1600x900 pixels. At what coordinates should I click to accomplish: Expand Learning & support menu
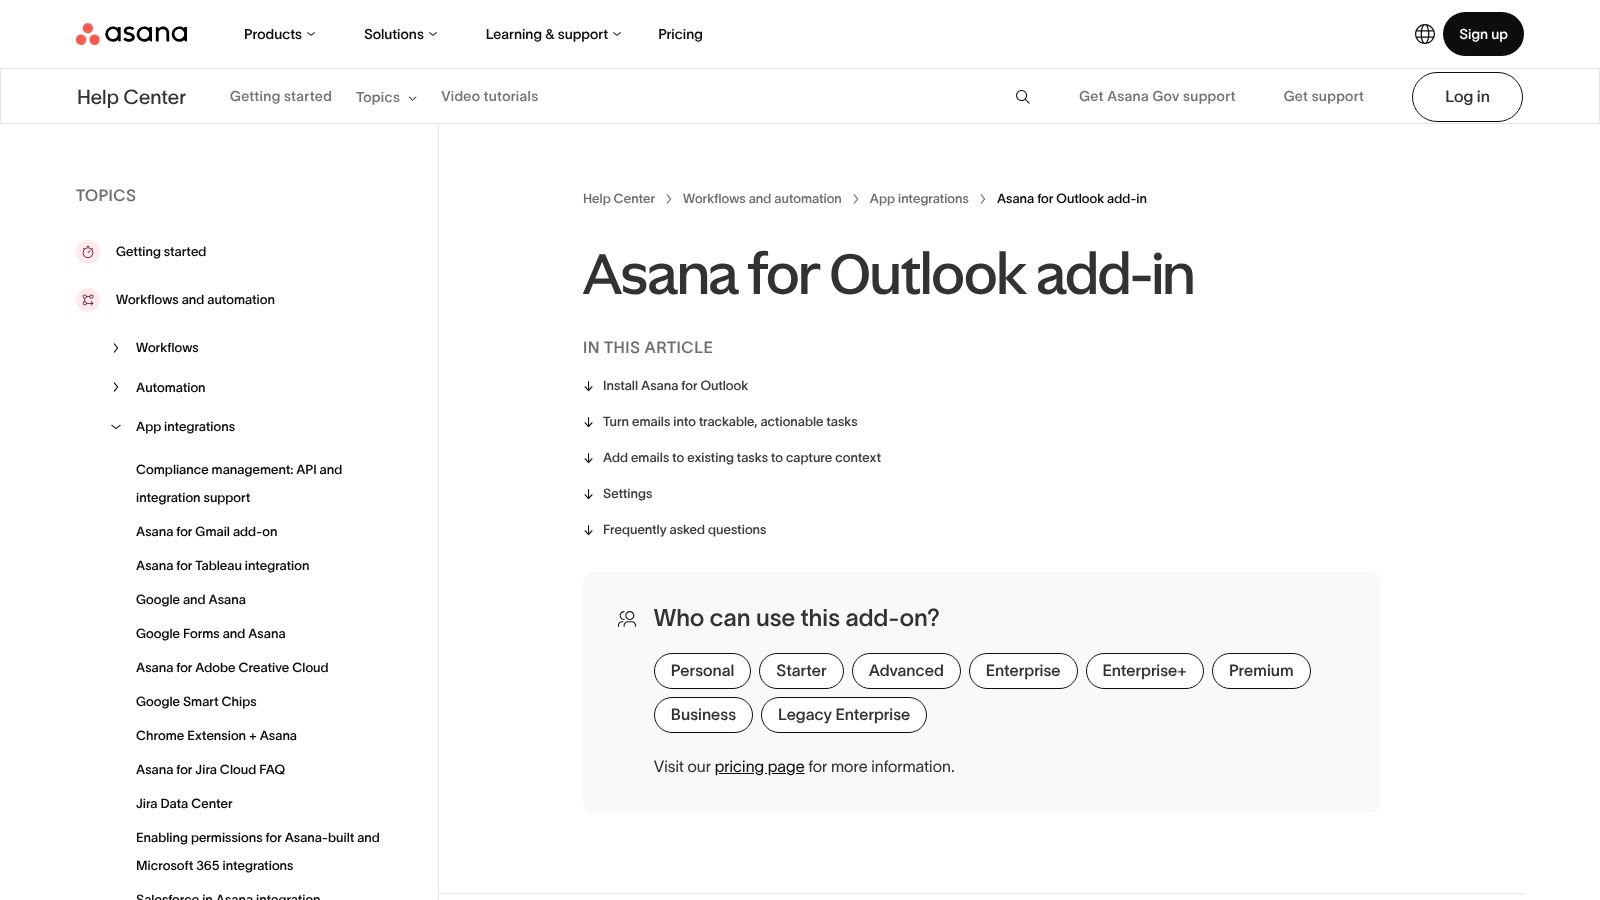[x=553, y=34]
